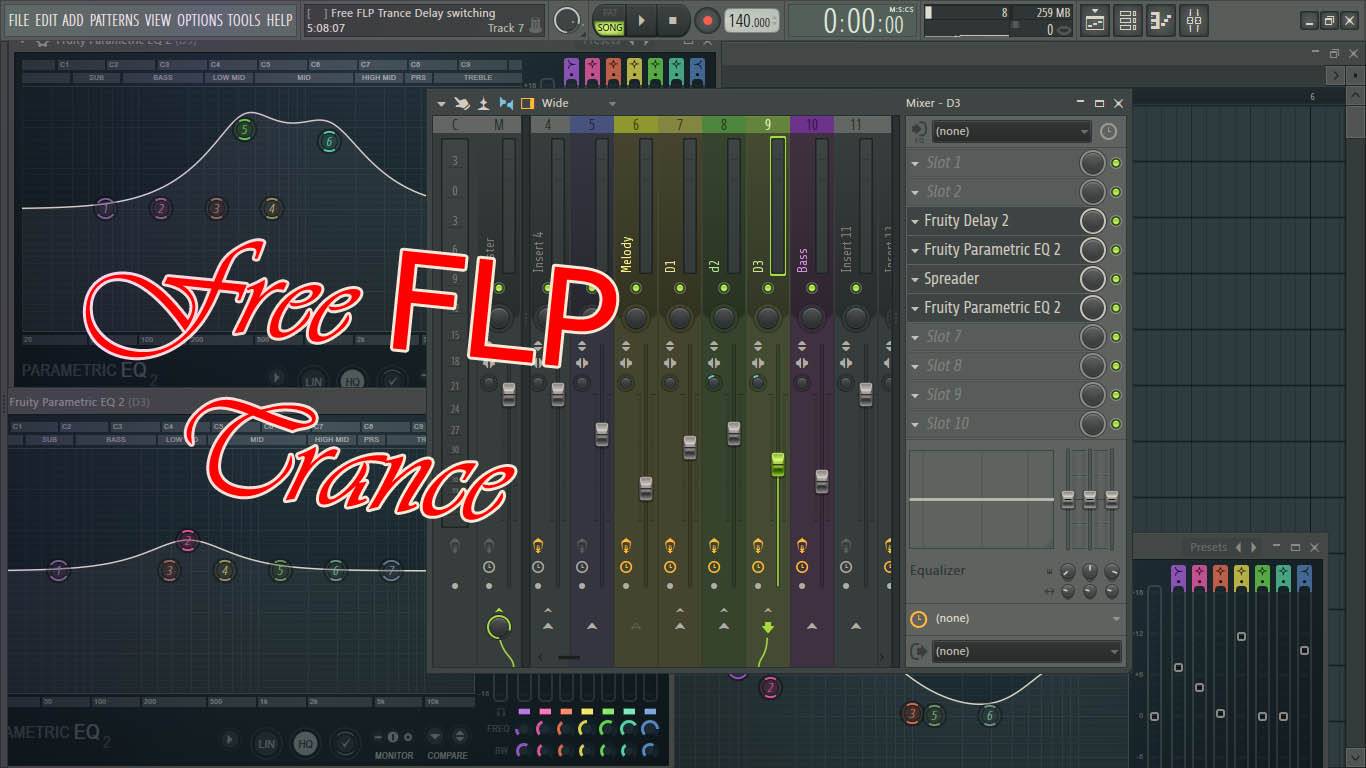
Task: Click the Melody track latency clock icon
Action: [626, 567]
